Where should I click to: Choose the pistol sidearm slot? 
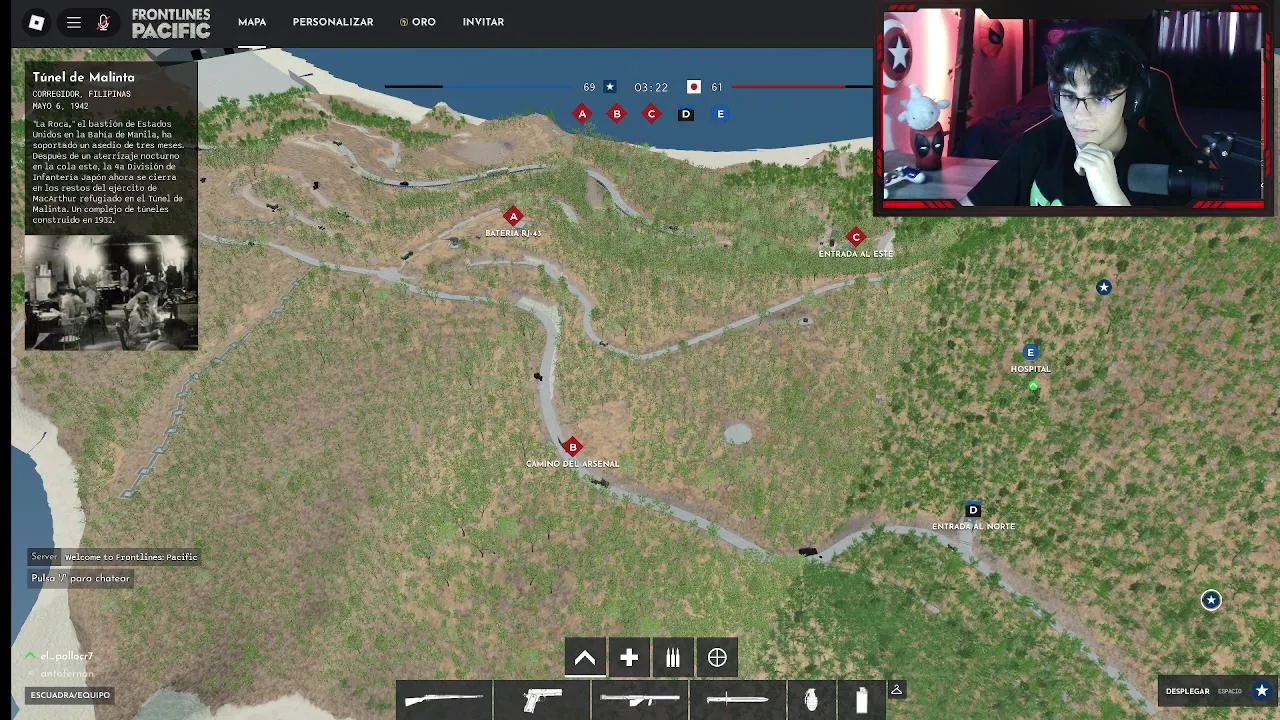(542, 700)
